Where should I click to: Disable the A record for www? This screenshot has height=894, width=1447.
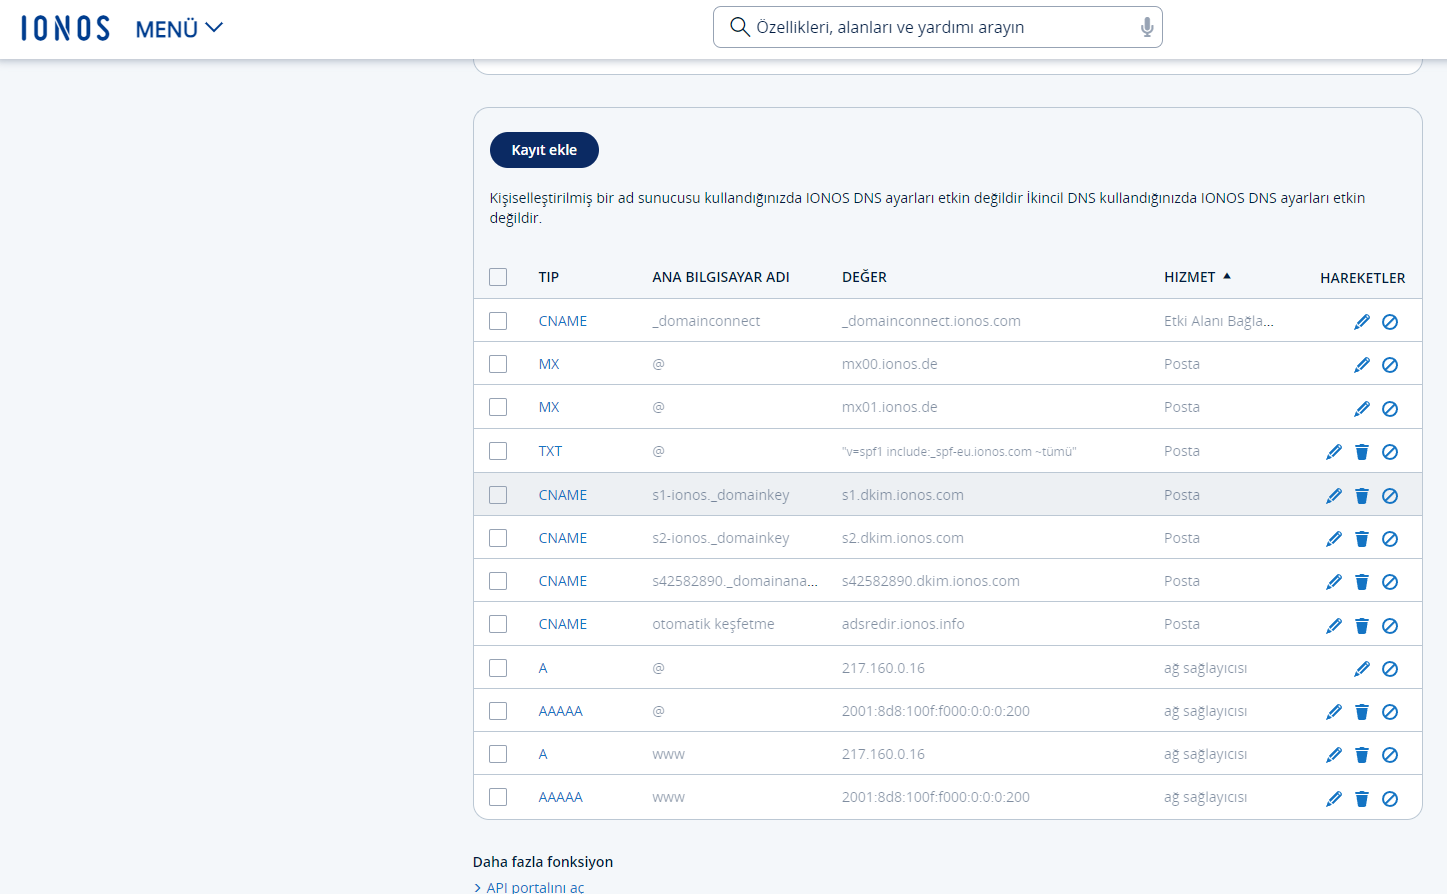[1390, 754]
